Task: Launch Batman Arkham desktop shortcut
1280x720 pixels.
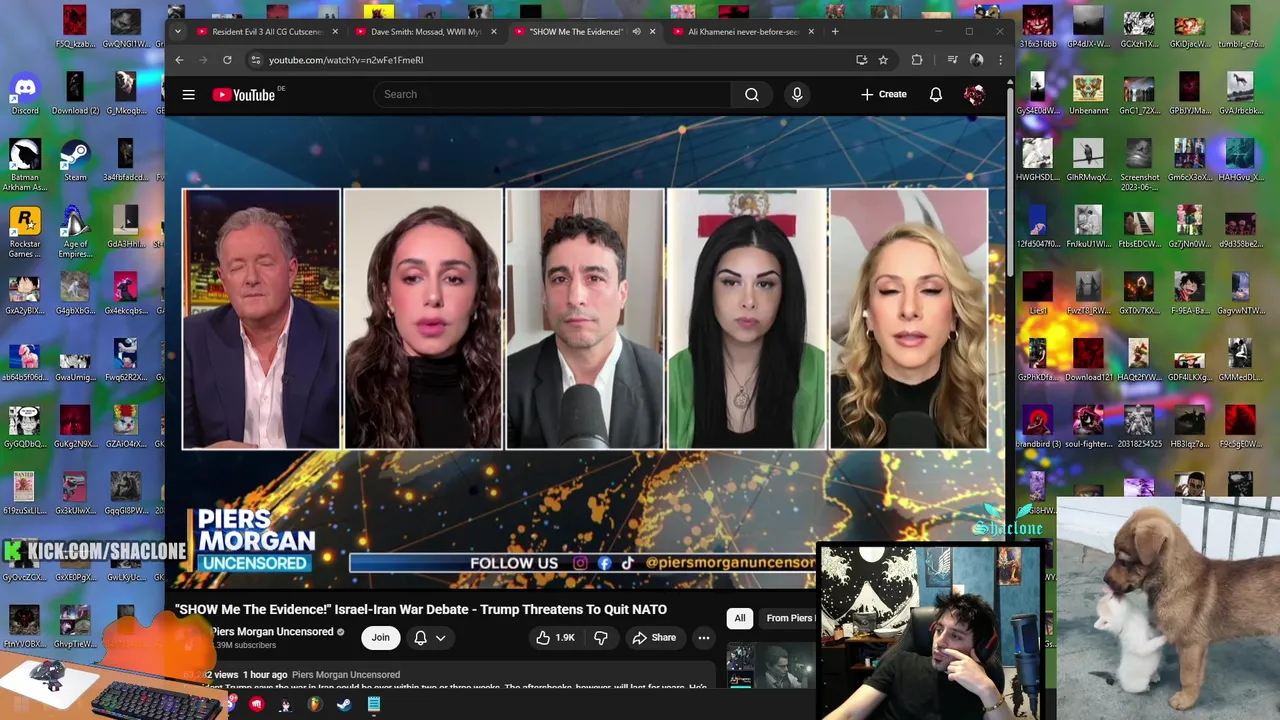Action: click(25, 165)
